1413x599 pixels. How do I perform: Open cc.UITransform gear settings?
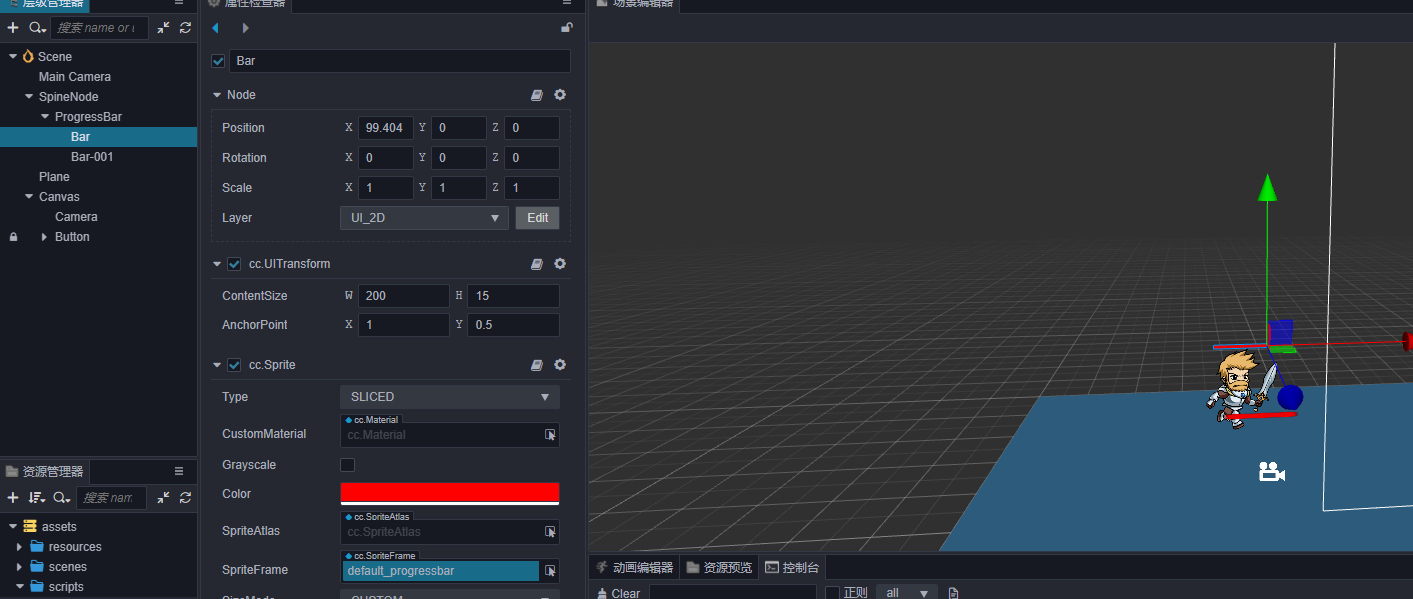560,264
